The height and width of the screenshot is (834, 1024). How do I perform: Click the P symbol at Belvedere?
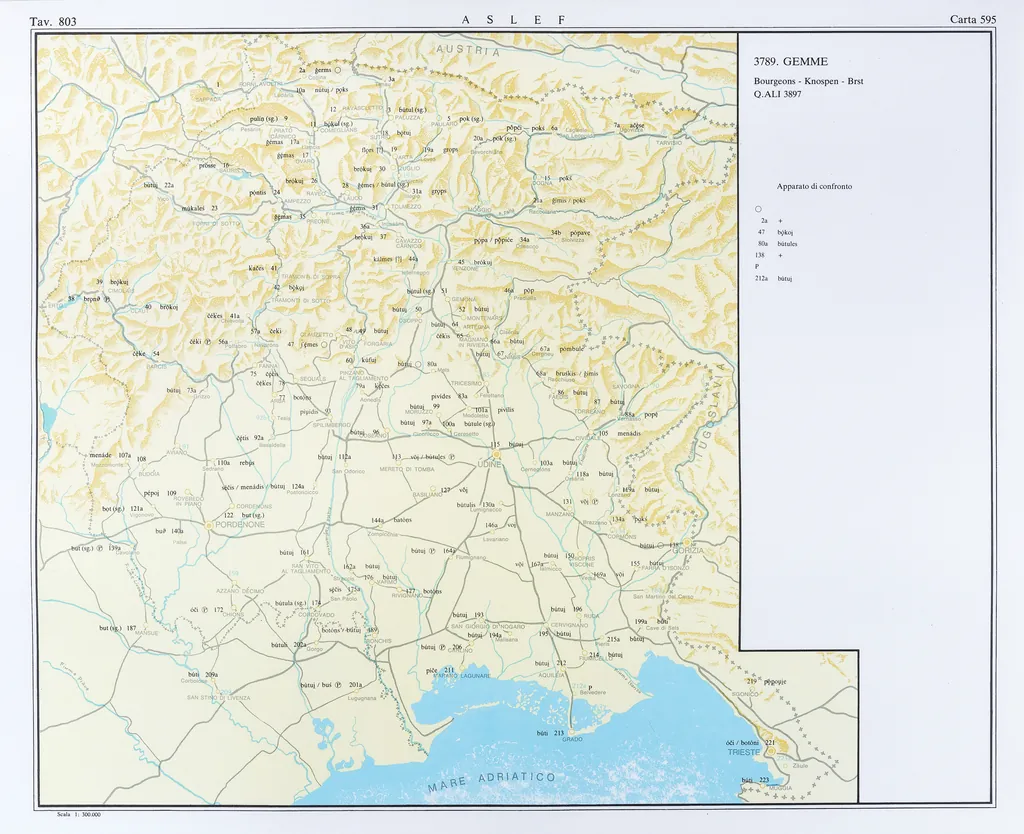(x=592, y=686)
